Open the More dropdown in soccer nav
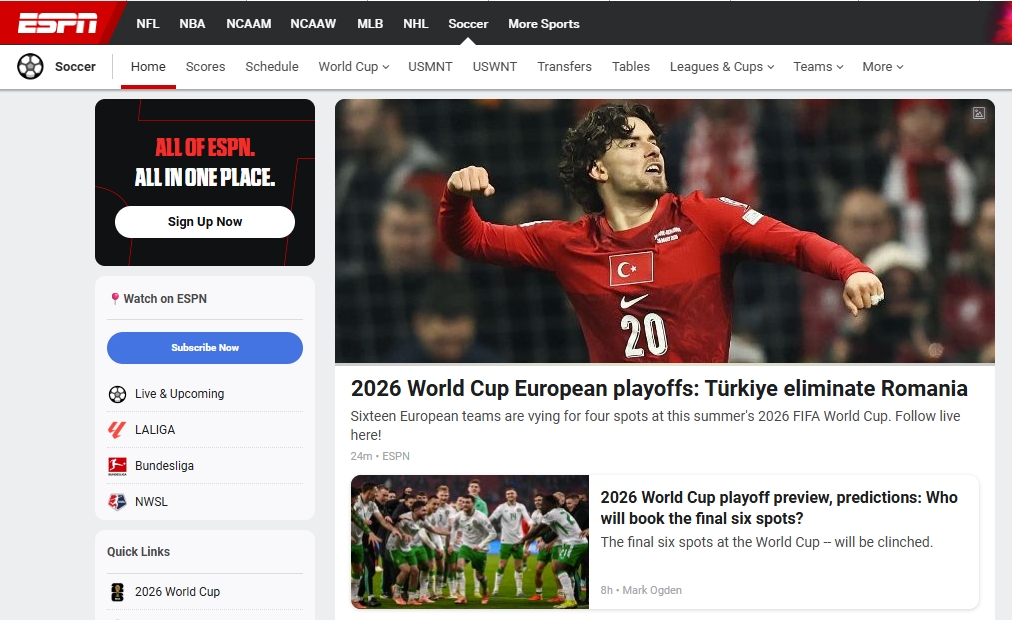 pos(882,67)
